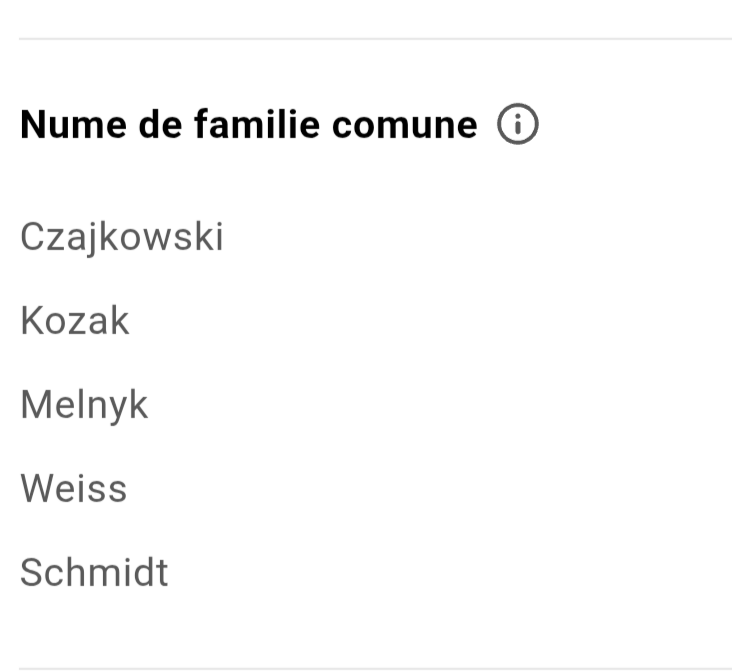Tap the Czajkowski surname link
This screenshot has width=732, height=671.
pyautogui.click(x=121, y=238)
